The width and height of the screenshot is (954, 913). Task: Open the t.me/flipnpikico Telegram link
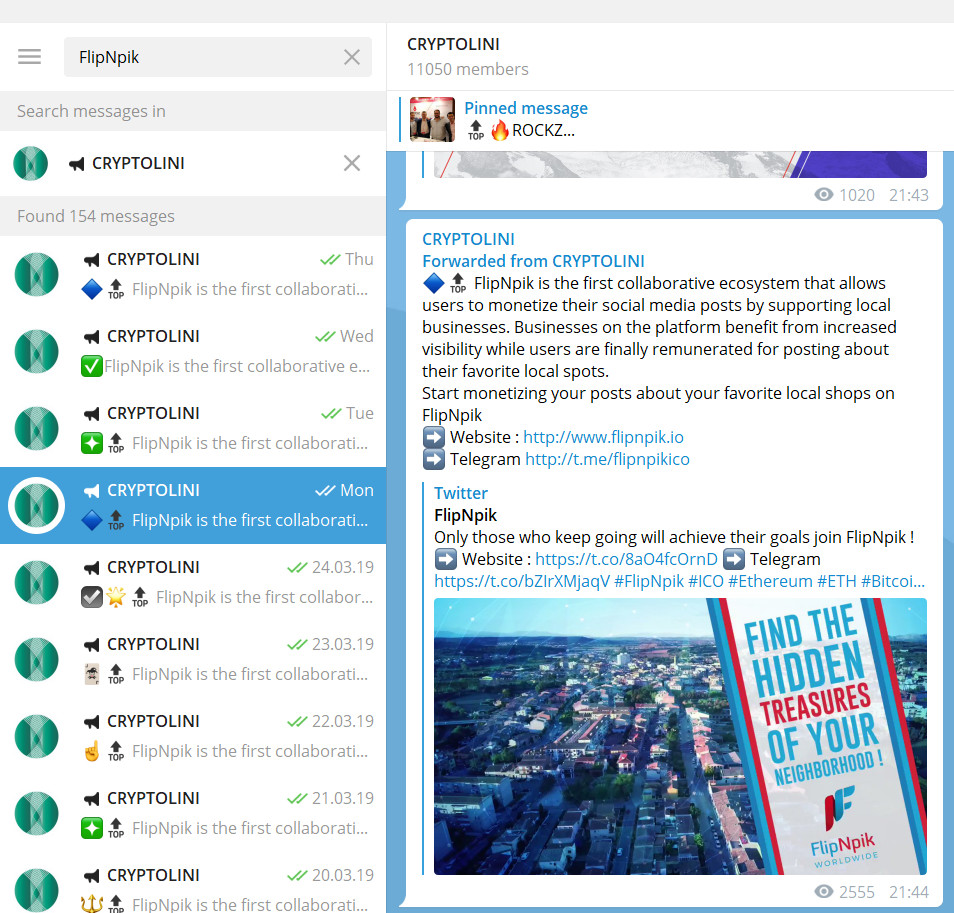click(x=607, y=459)
